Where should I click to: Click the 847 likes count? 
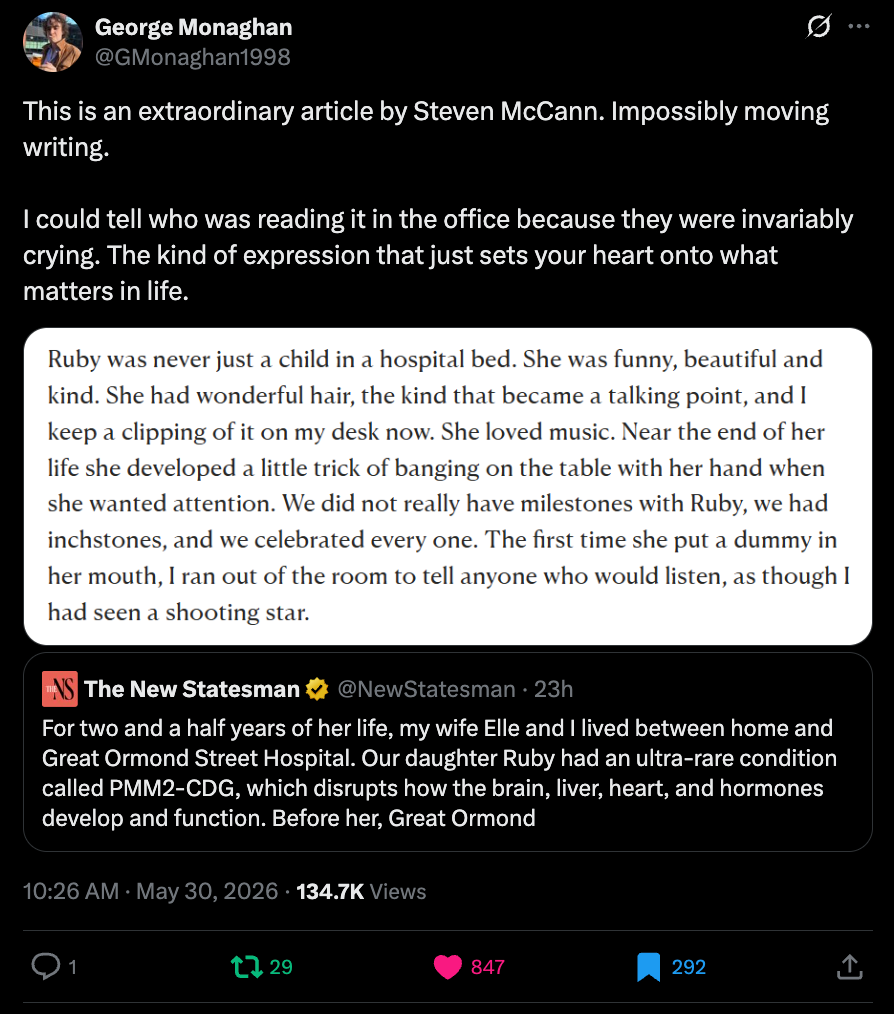tap(488, 967)
